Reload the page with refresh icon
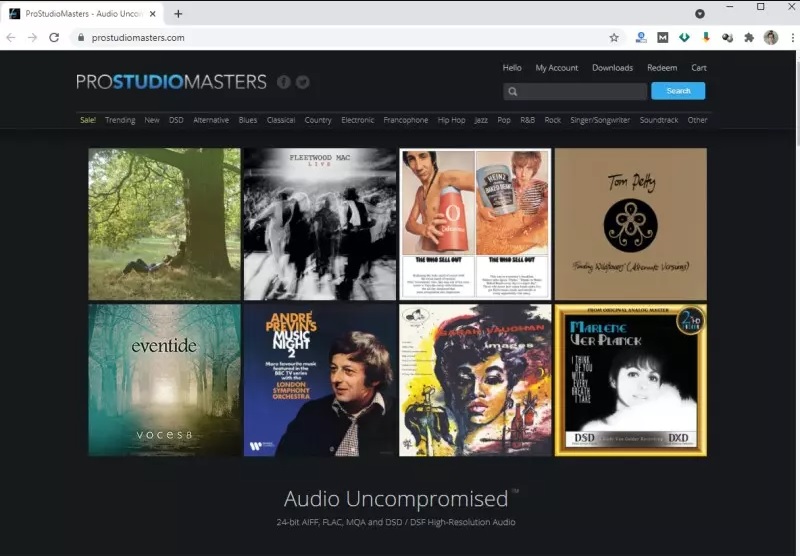This screenshot has height=556, width=800. click(54, 38)
